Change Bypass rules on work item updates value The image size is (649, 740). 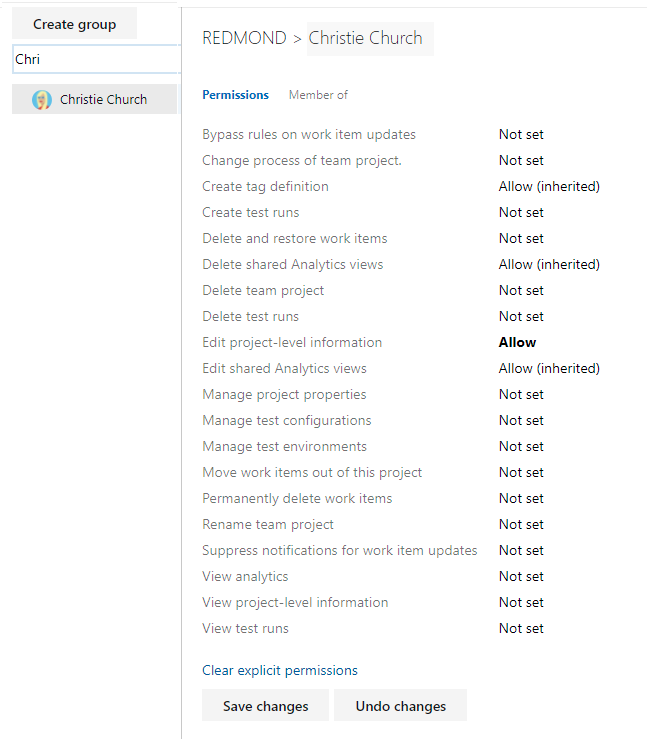coord(521,134)
